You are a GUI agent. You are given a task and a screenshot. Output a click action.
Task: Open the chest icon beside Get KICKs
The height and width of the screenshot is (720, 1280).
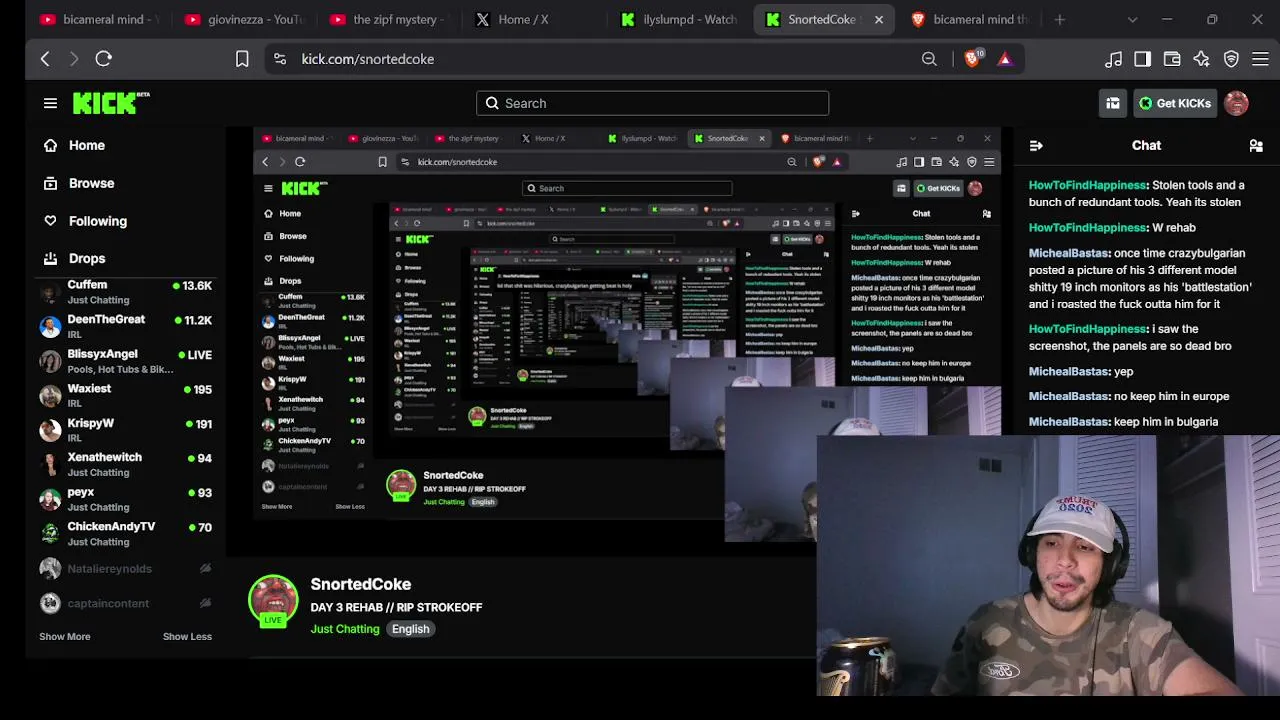pos(1113,103)
